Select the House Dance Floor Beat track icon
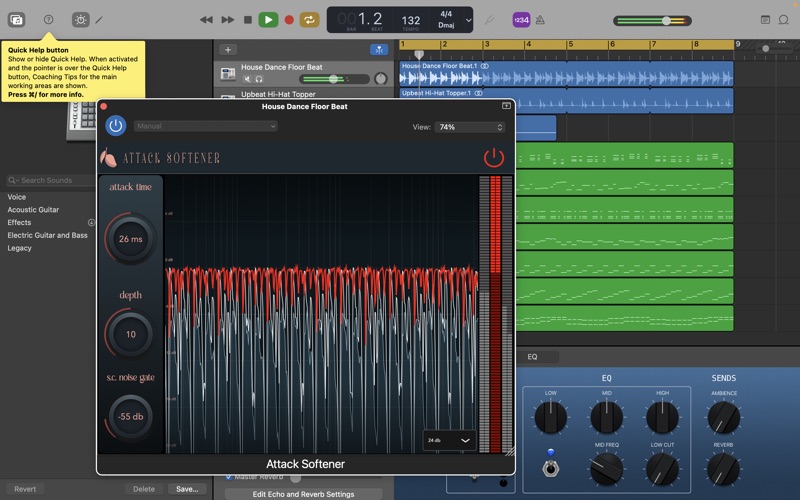Viewport: 800px width, 500px height. coord(228,74)
